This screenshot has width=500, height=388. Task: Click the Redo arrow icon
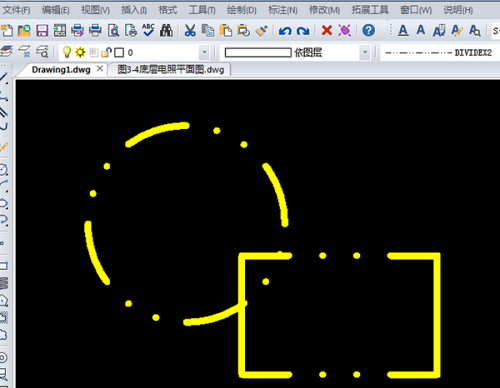(303, 31)
